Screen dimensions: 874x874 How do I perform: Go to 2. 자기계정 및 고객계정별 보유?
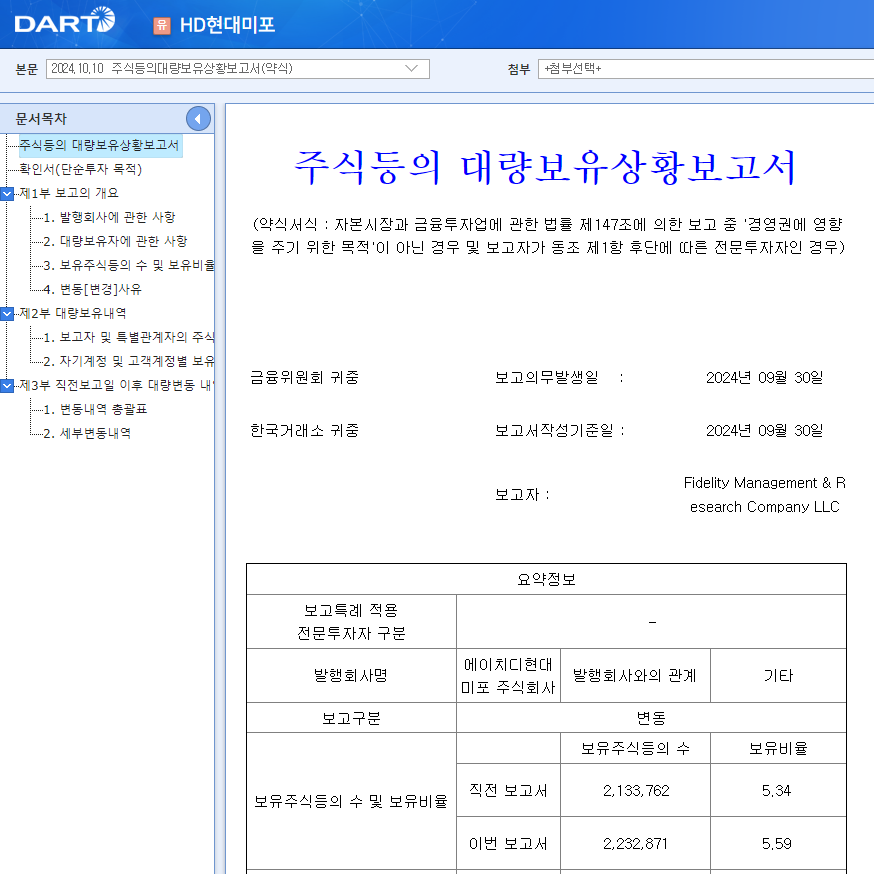coord(129,361)
